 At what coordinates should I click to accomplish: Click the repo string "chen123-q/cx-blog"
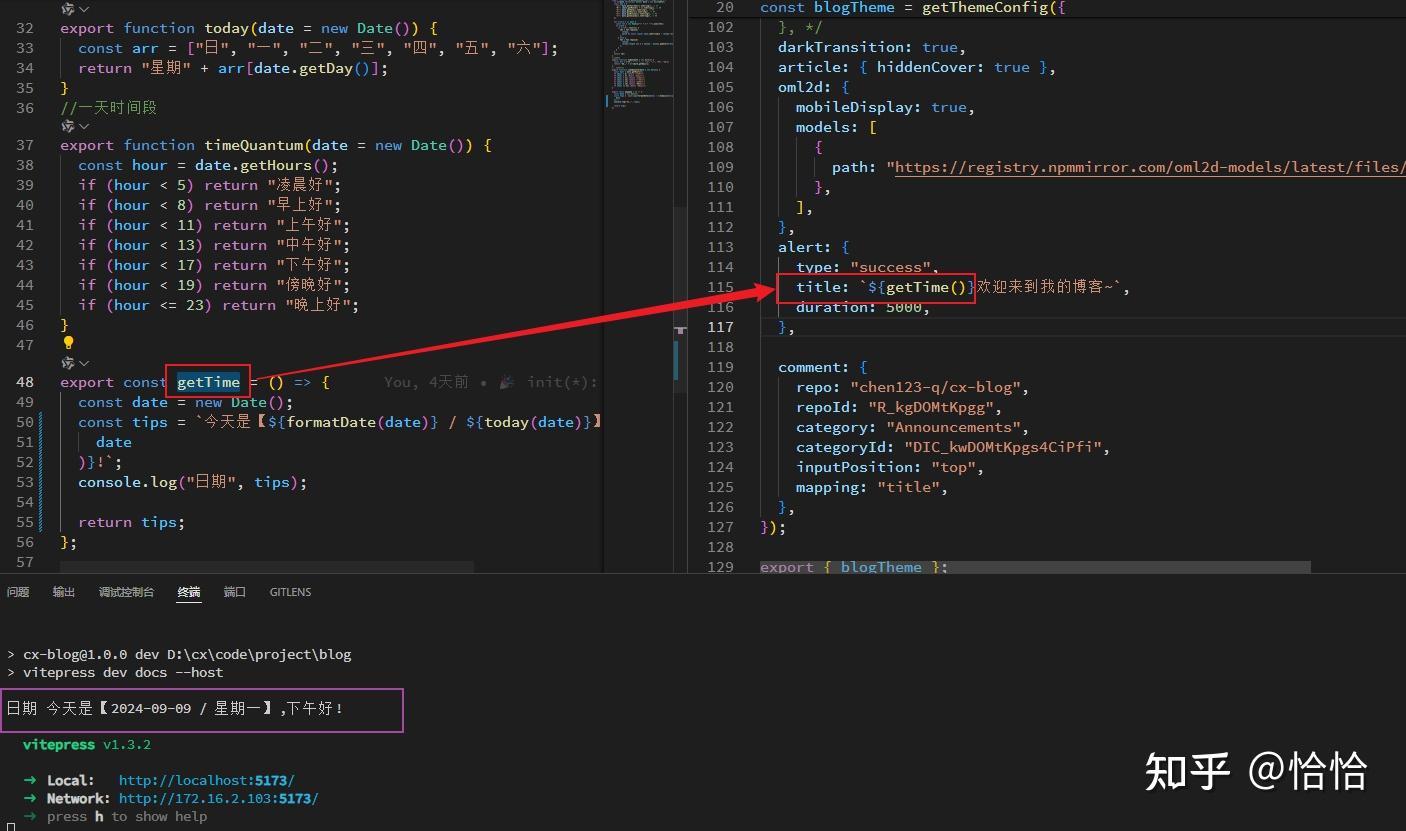tap(935, 387)
